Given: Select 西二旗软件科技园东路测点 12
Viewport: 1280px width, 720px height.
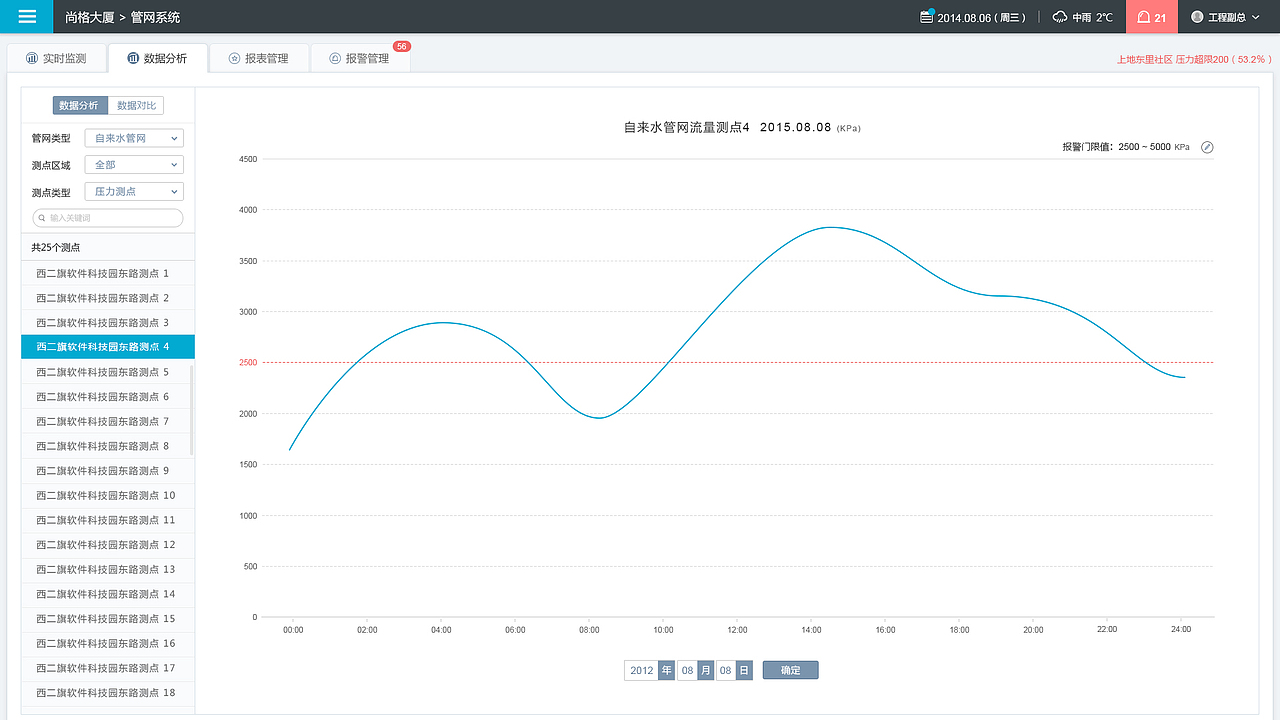Looking at the screenshot, I should coord(108,545).
